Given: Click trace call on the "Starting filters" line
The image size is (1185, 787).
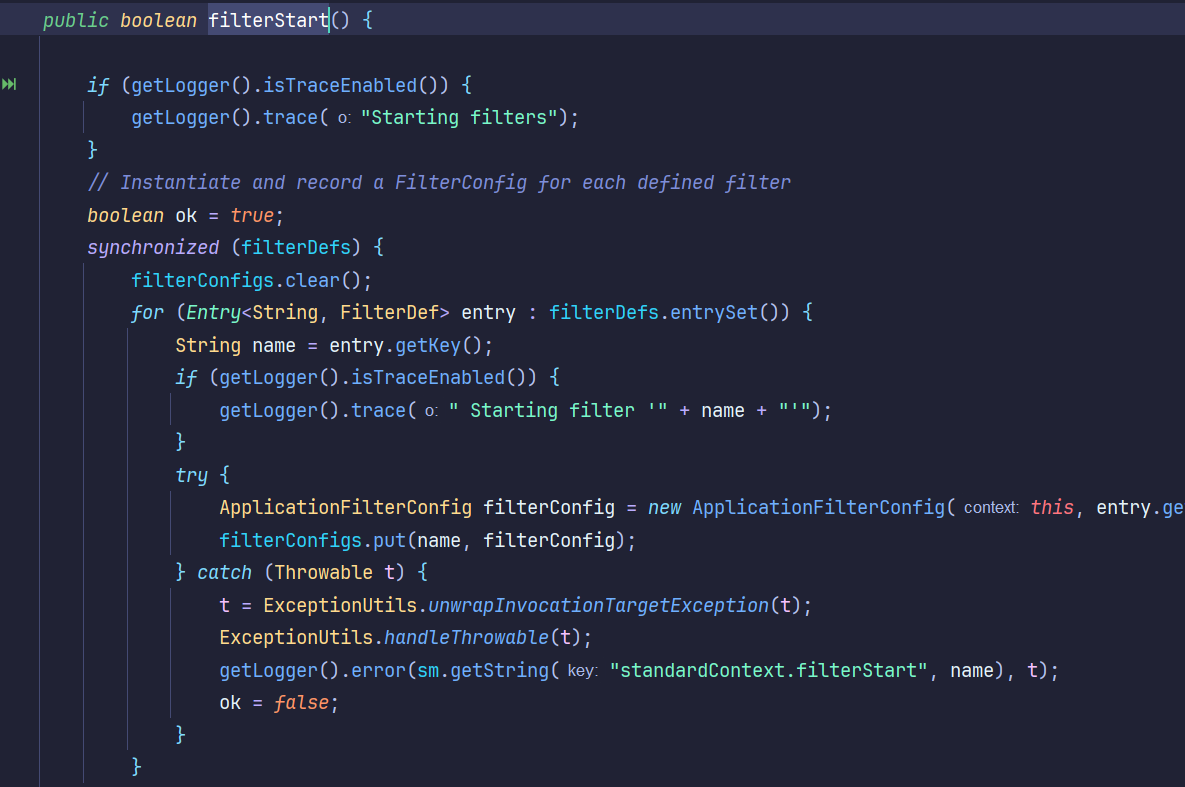Looking at the screenshot, I should pos(290,118).
